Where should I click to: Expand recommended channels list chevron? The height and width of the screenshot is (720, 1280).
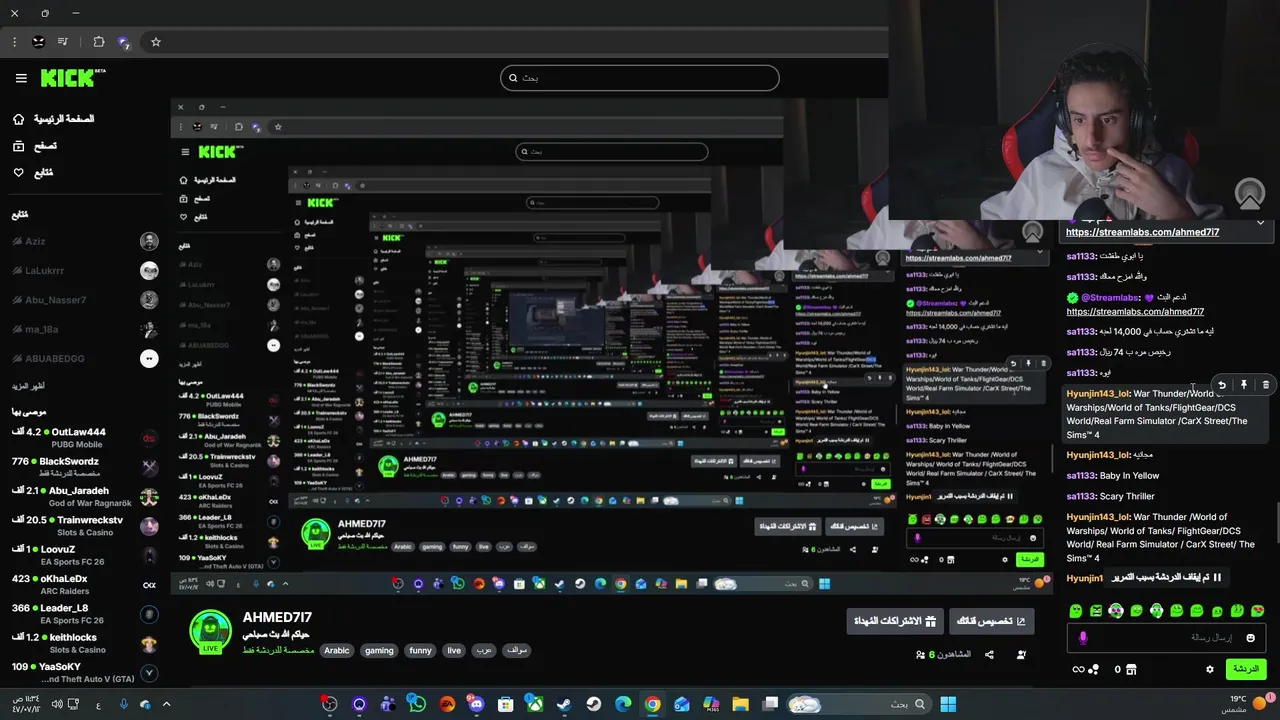(149, 673)
